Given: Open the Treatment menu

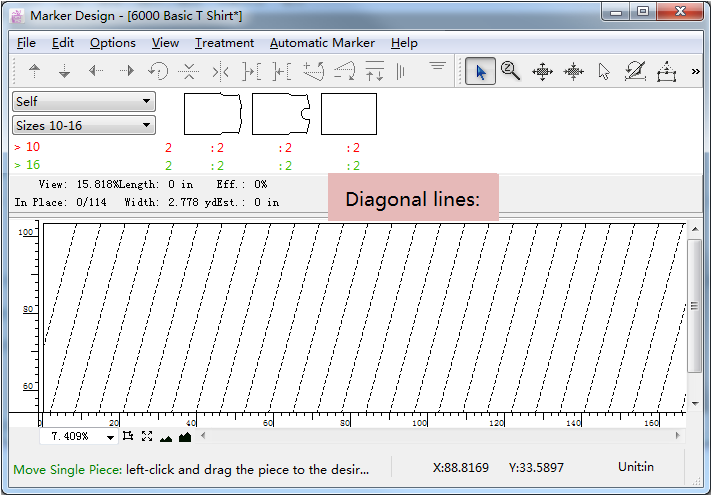Looking at the screenshot, I should [224, 43].
